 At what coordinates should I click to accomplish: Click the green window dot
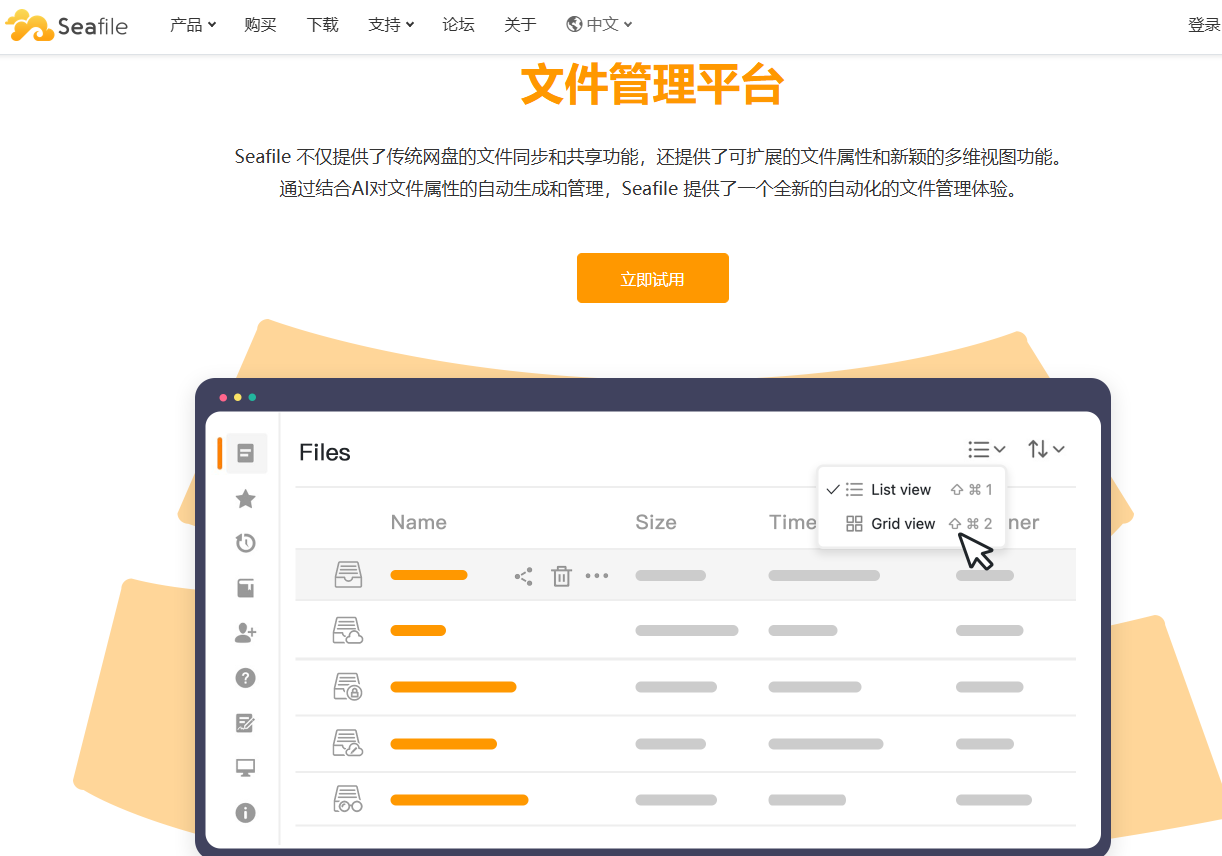252,397
